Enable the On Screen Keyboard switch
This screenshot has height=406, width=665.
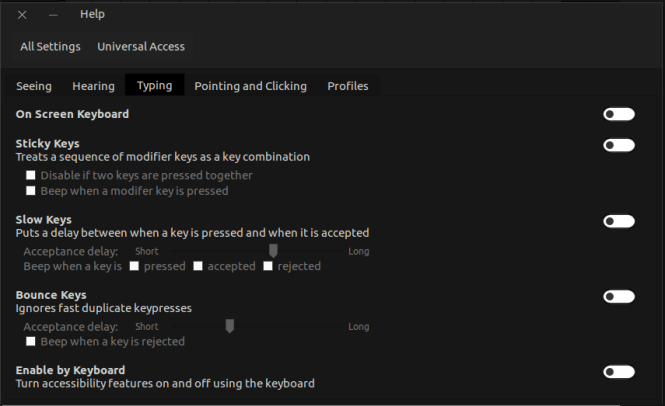(x=618, y=114)
